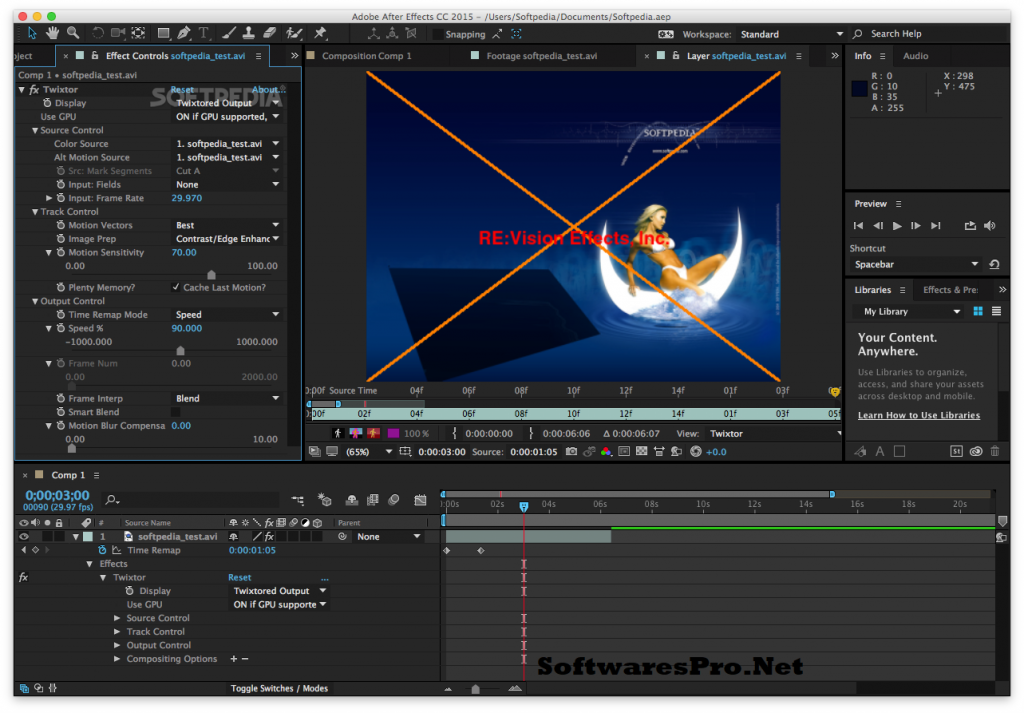Image resolution: width=1024 pixels, height=713 pixels.
Task: Click Learn How to Use Libraries link
Action: tap(918, 416)
